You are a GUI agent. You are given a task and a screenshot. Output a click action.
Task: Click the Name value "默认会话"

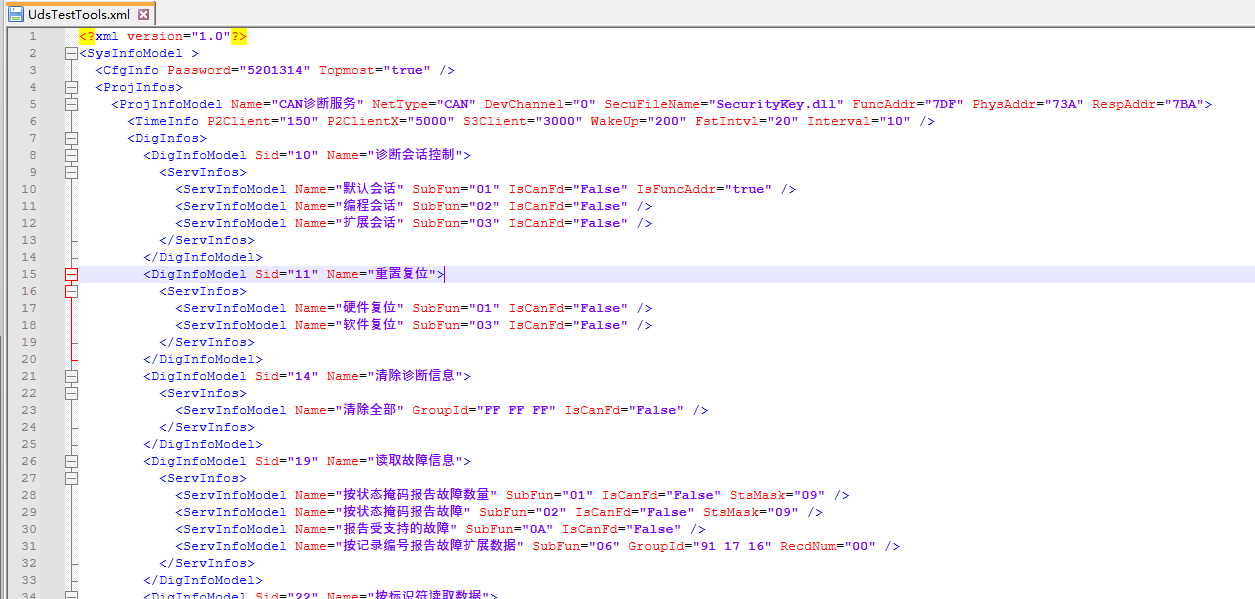coord(369,189)
